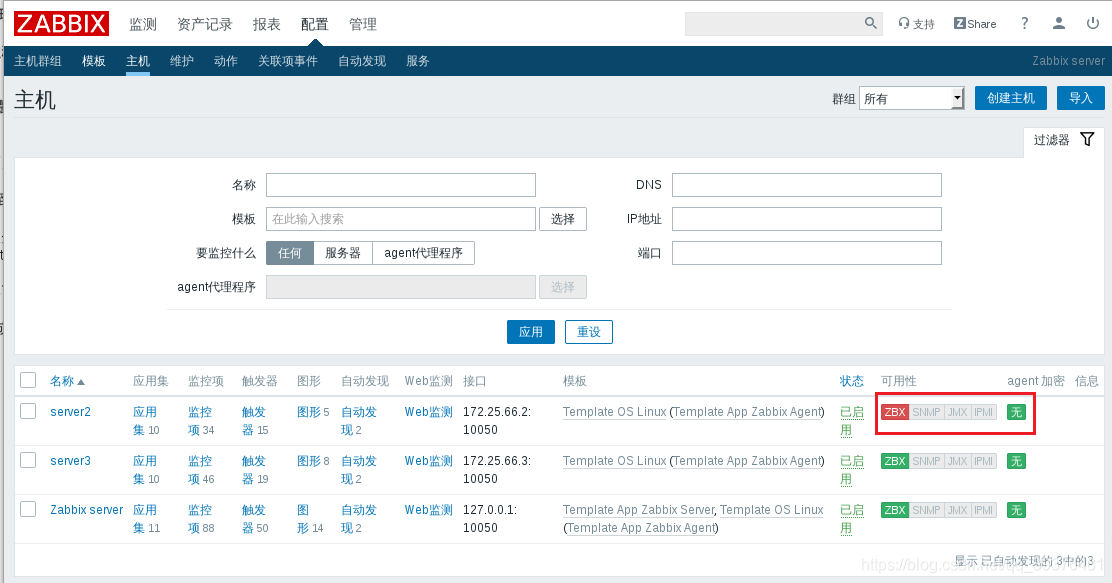The height and width of the screenshot is (583, 1112).
Task: Open 监控项 34 for server2
Action: [201, 421]
